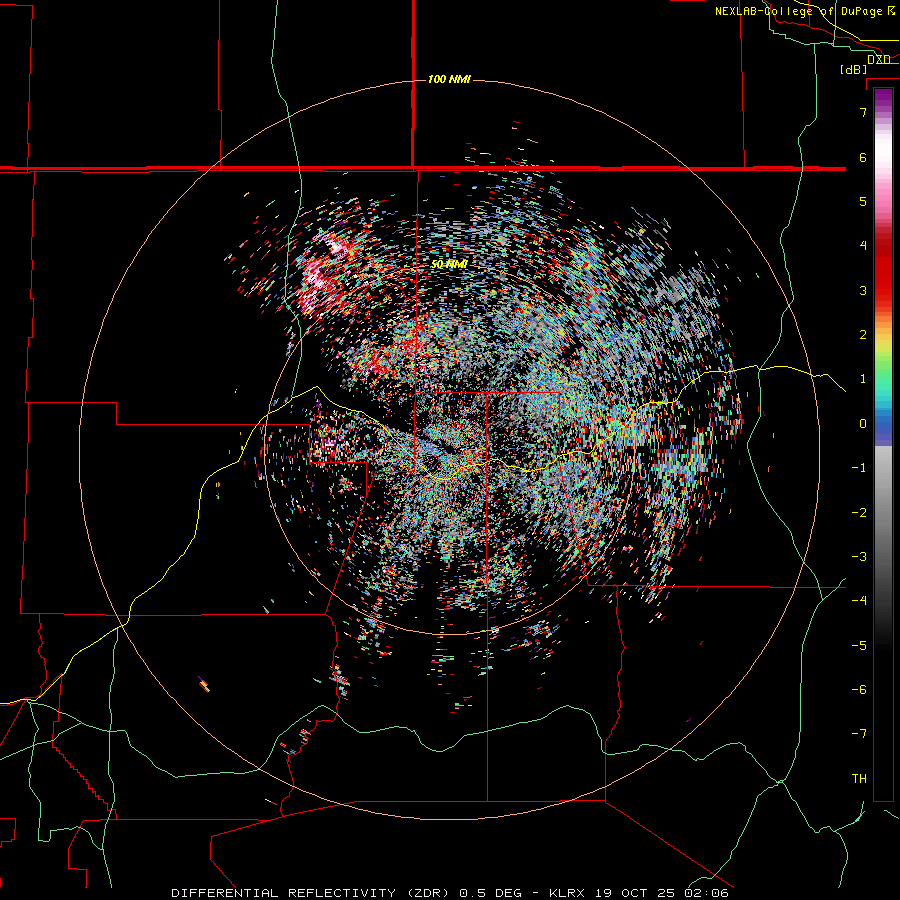Click the 0.5 DEG elevation text
The height and width of the screenshot is (900, 900).
pos(491,893)
